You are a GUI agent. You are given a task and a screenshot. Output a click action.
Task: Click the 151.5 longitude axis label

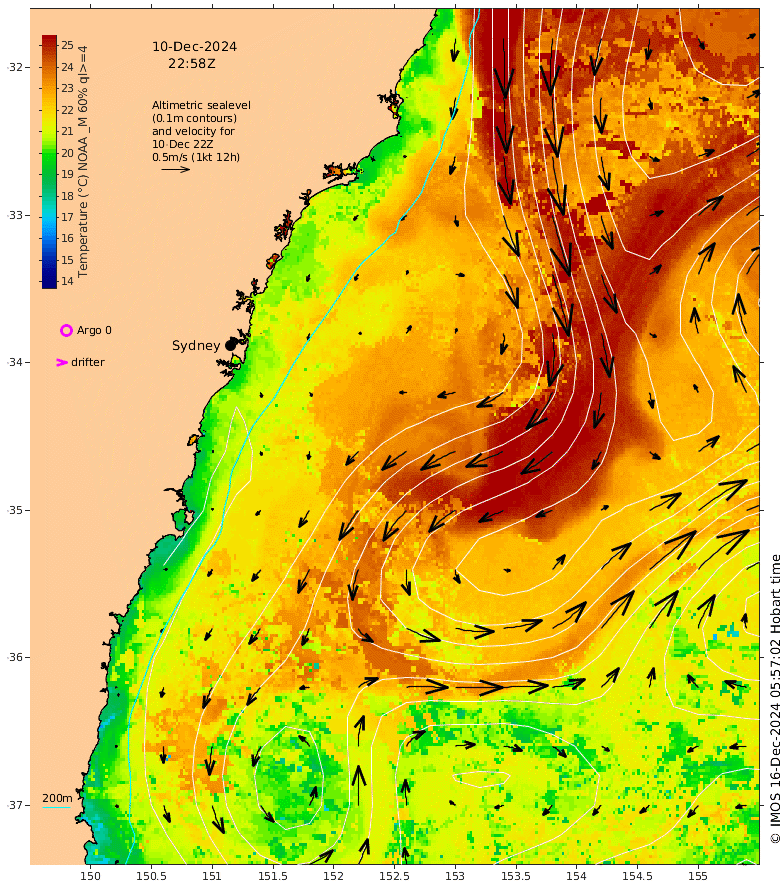tap(273, 876)
